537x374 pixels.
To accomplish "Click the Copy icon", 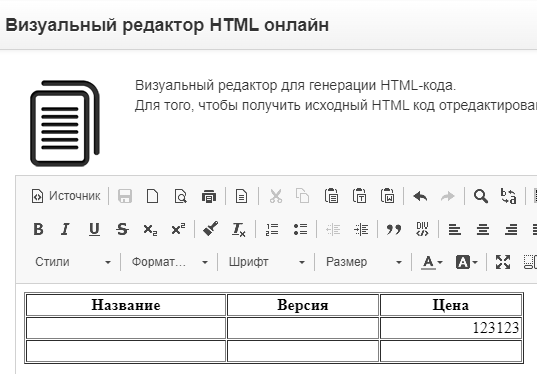I will (x=302, y=196).
